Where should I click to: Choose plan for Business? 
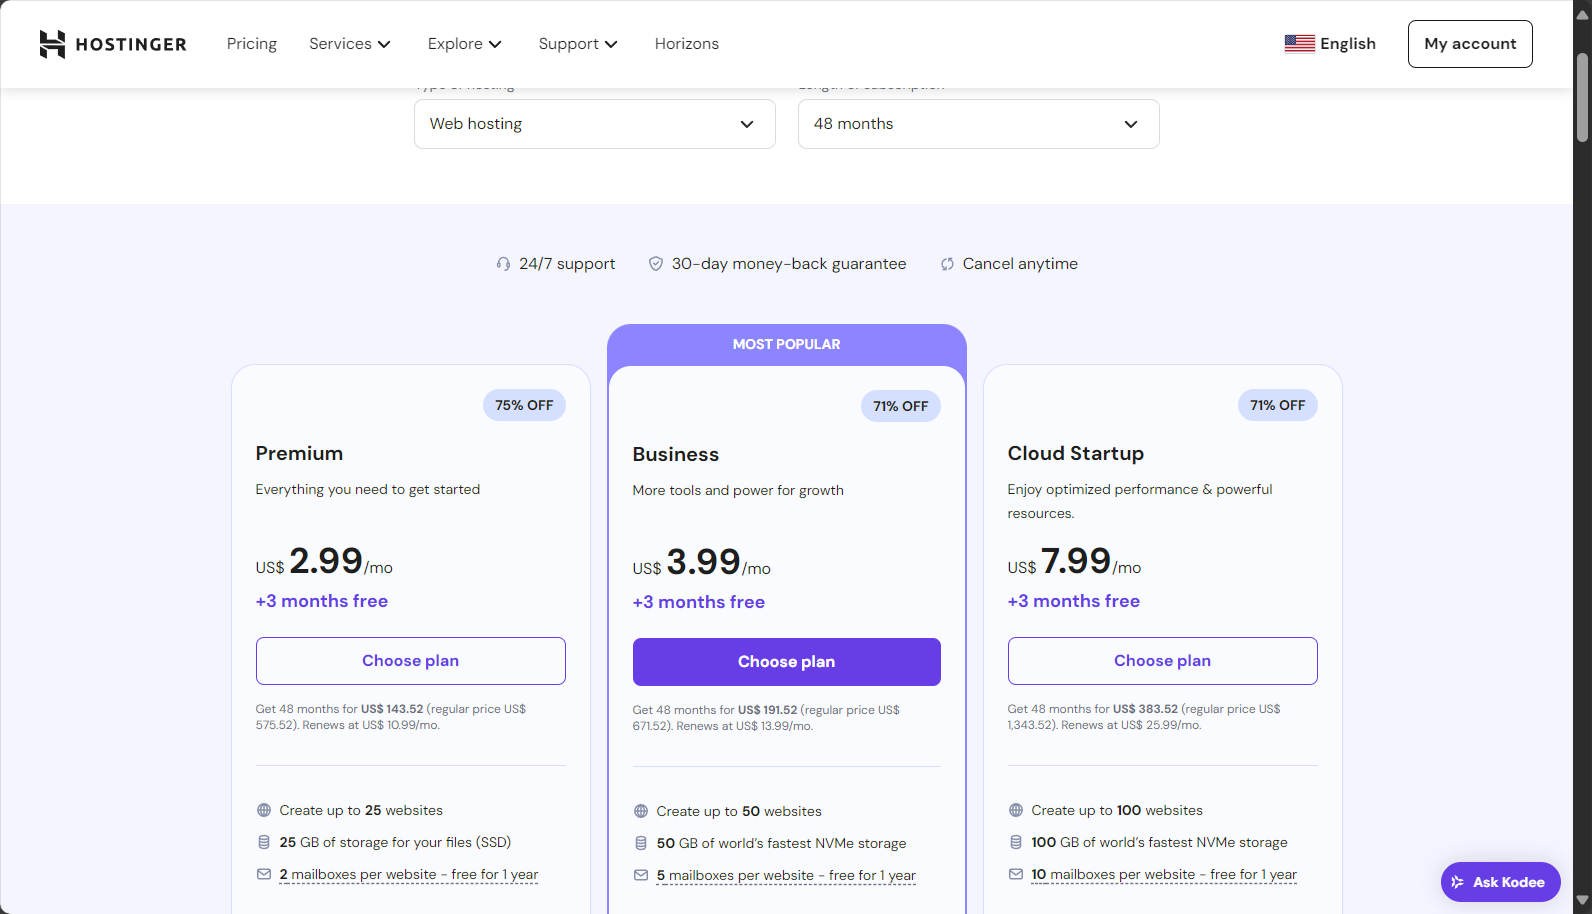(787, 662)
